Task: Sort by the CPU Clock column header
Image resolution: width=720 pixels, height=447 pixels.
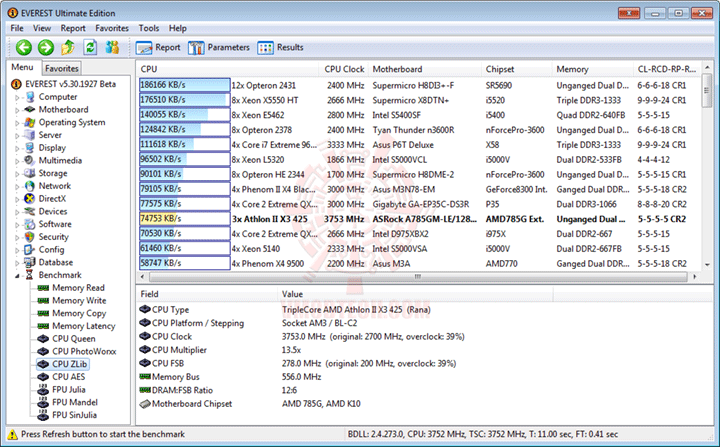Action: (x=344, y=69)
